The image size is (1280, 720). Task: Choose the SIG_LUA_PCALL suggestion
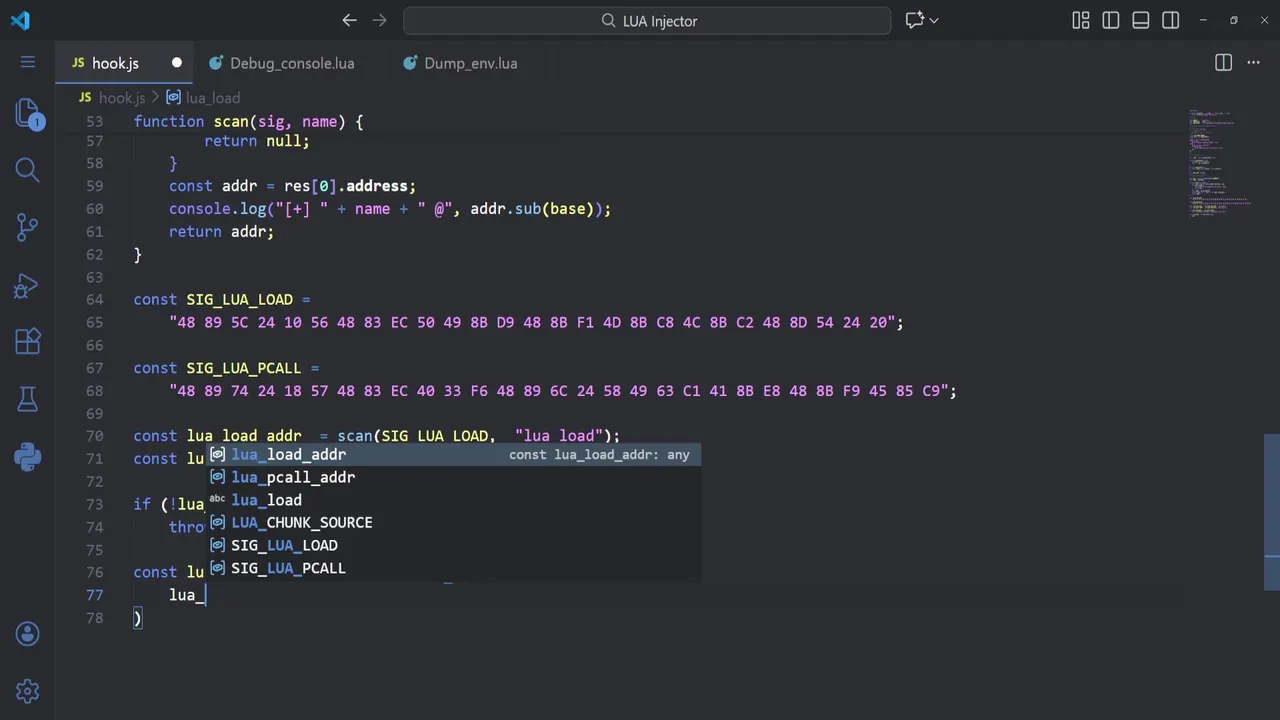(x=288, y=568)
